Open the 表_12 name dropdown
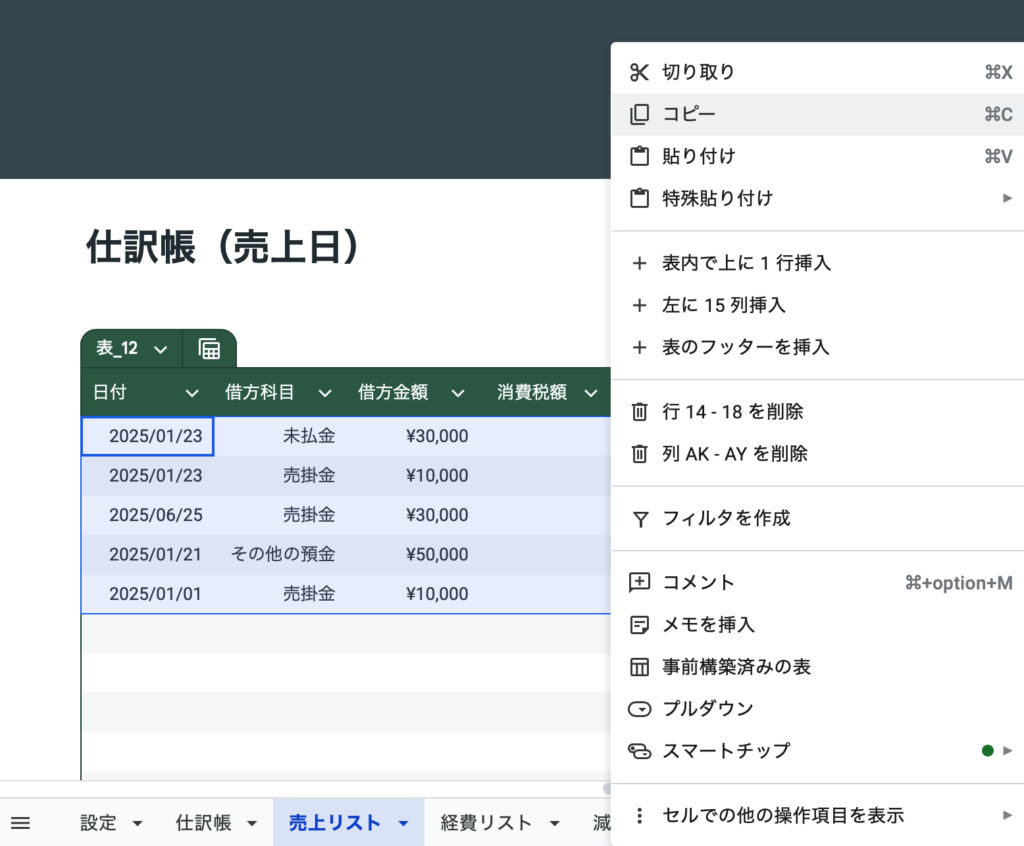Image resolution: width=1024 pixels, height=846 pixels. tap(160, 349)
